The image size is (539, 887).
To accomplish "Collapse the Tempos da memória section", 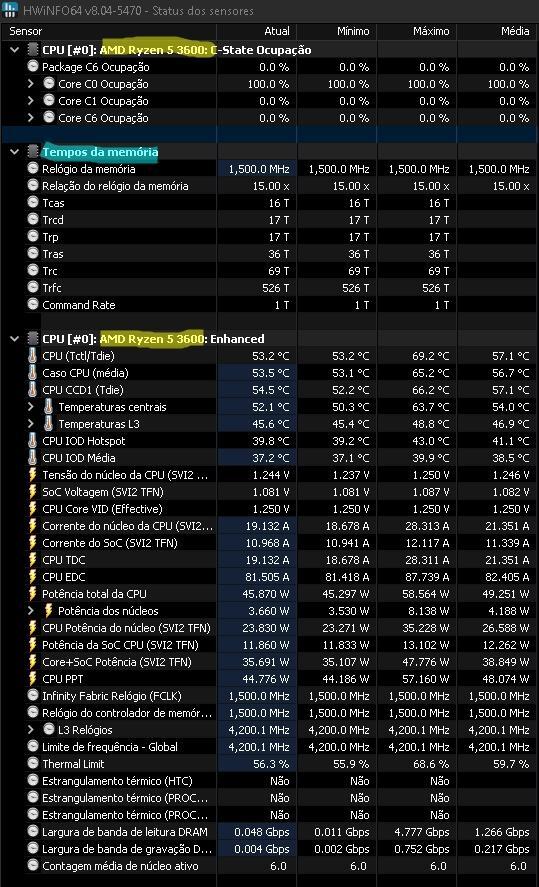I will [x=15, y=152].
